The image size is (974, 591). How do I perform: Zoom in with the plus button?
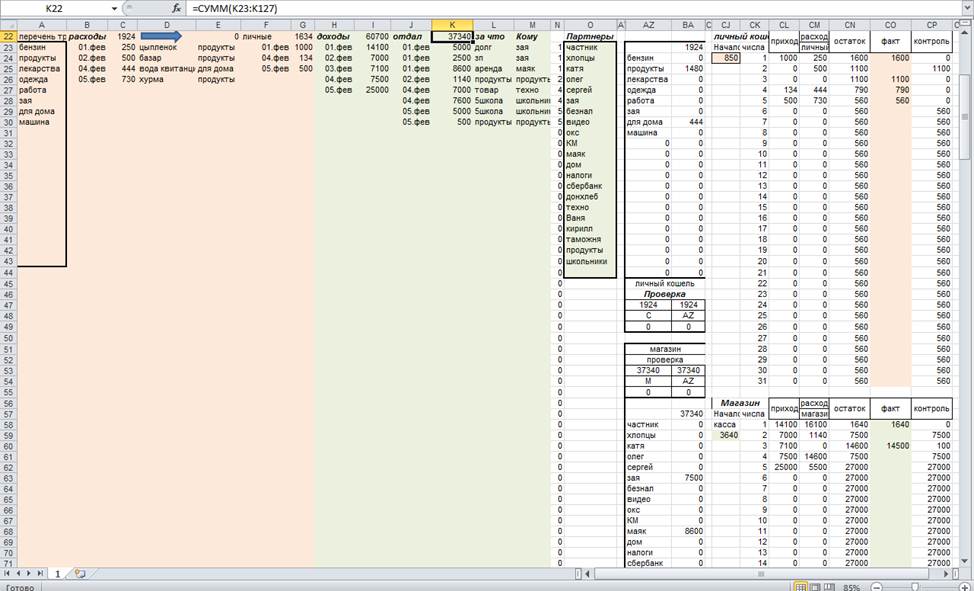click(963, 587)
